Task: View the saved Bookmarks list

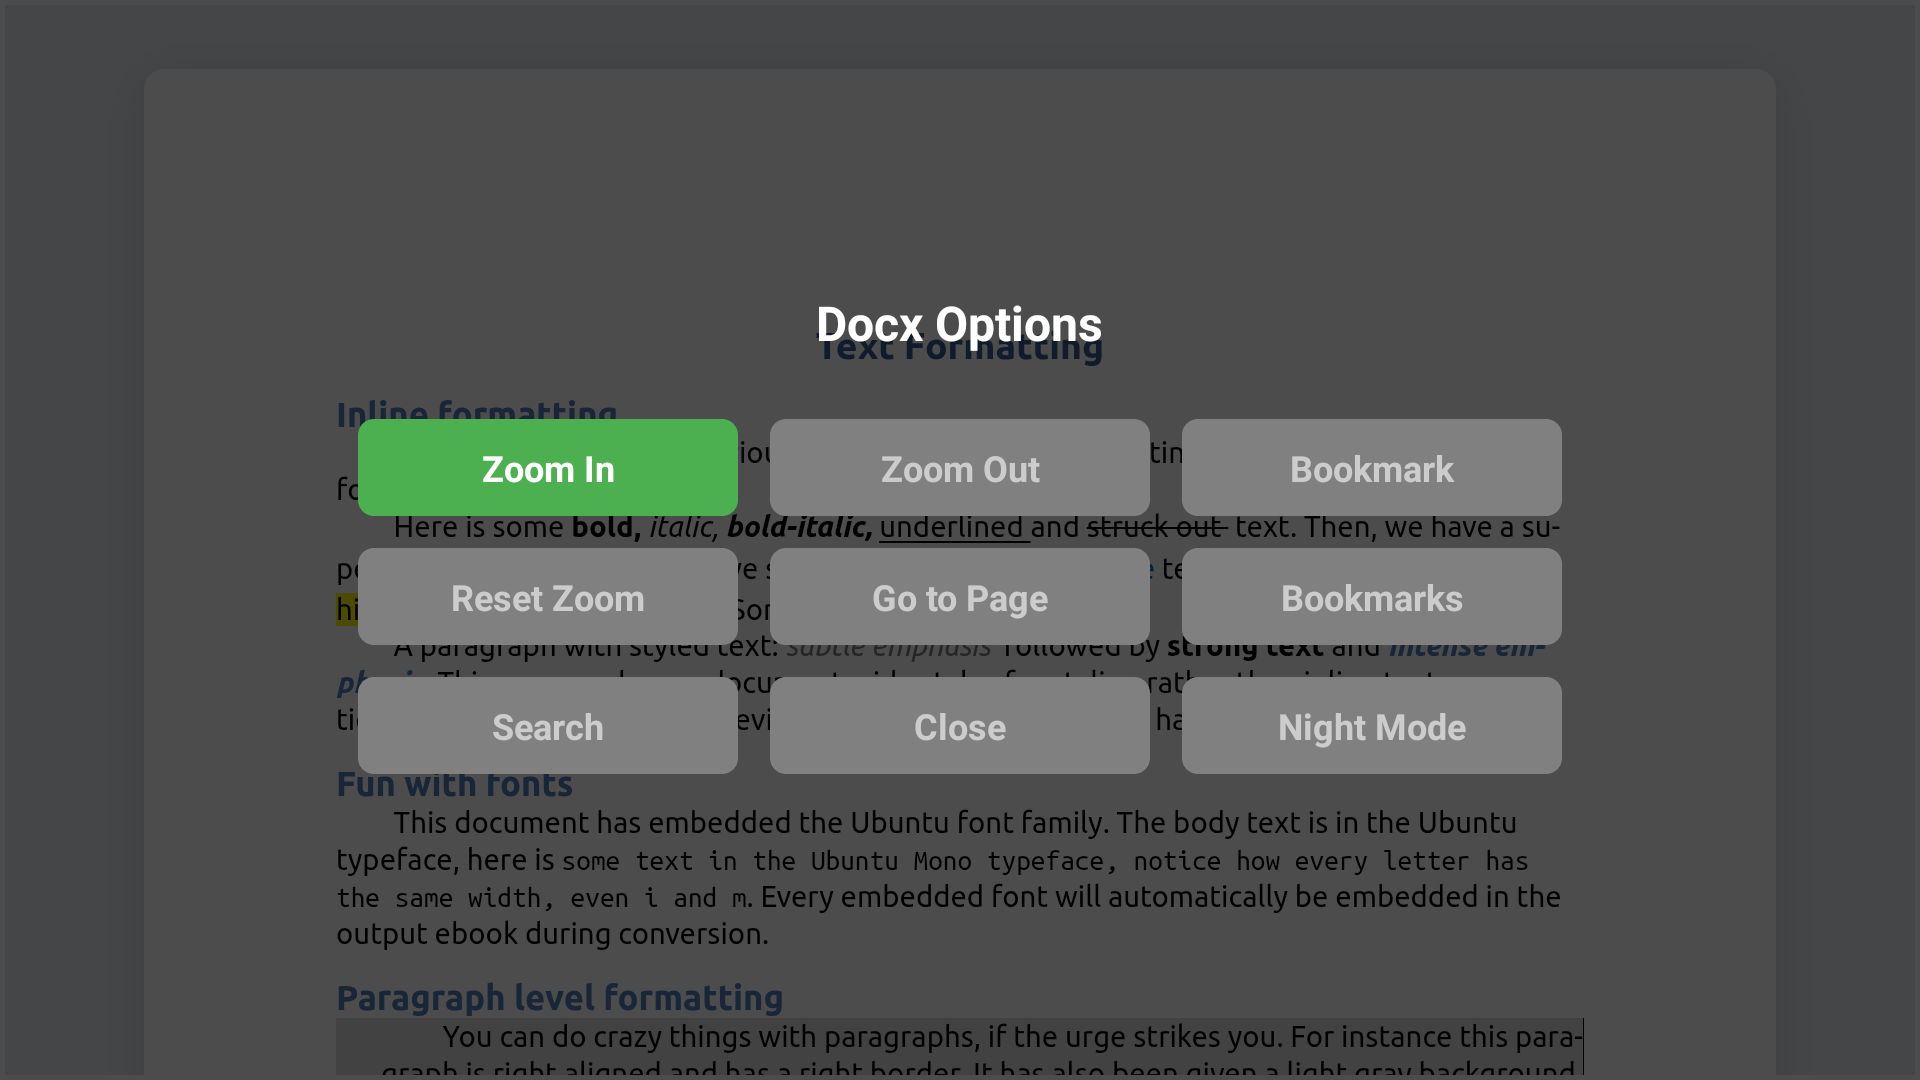Action: [x=1371, y=597]
